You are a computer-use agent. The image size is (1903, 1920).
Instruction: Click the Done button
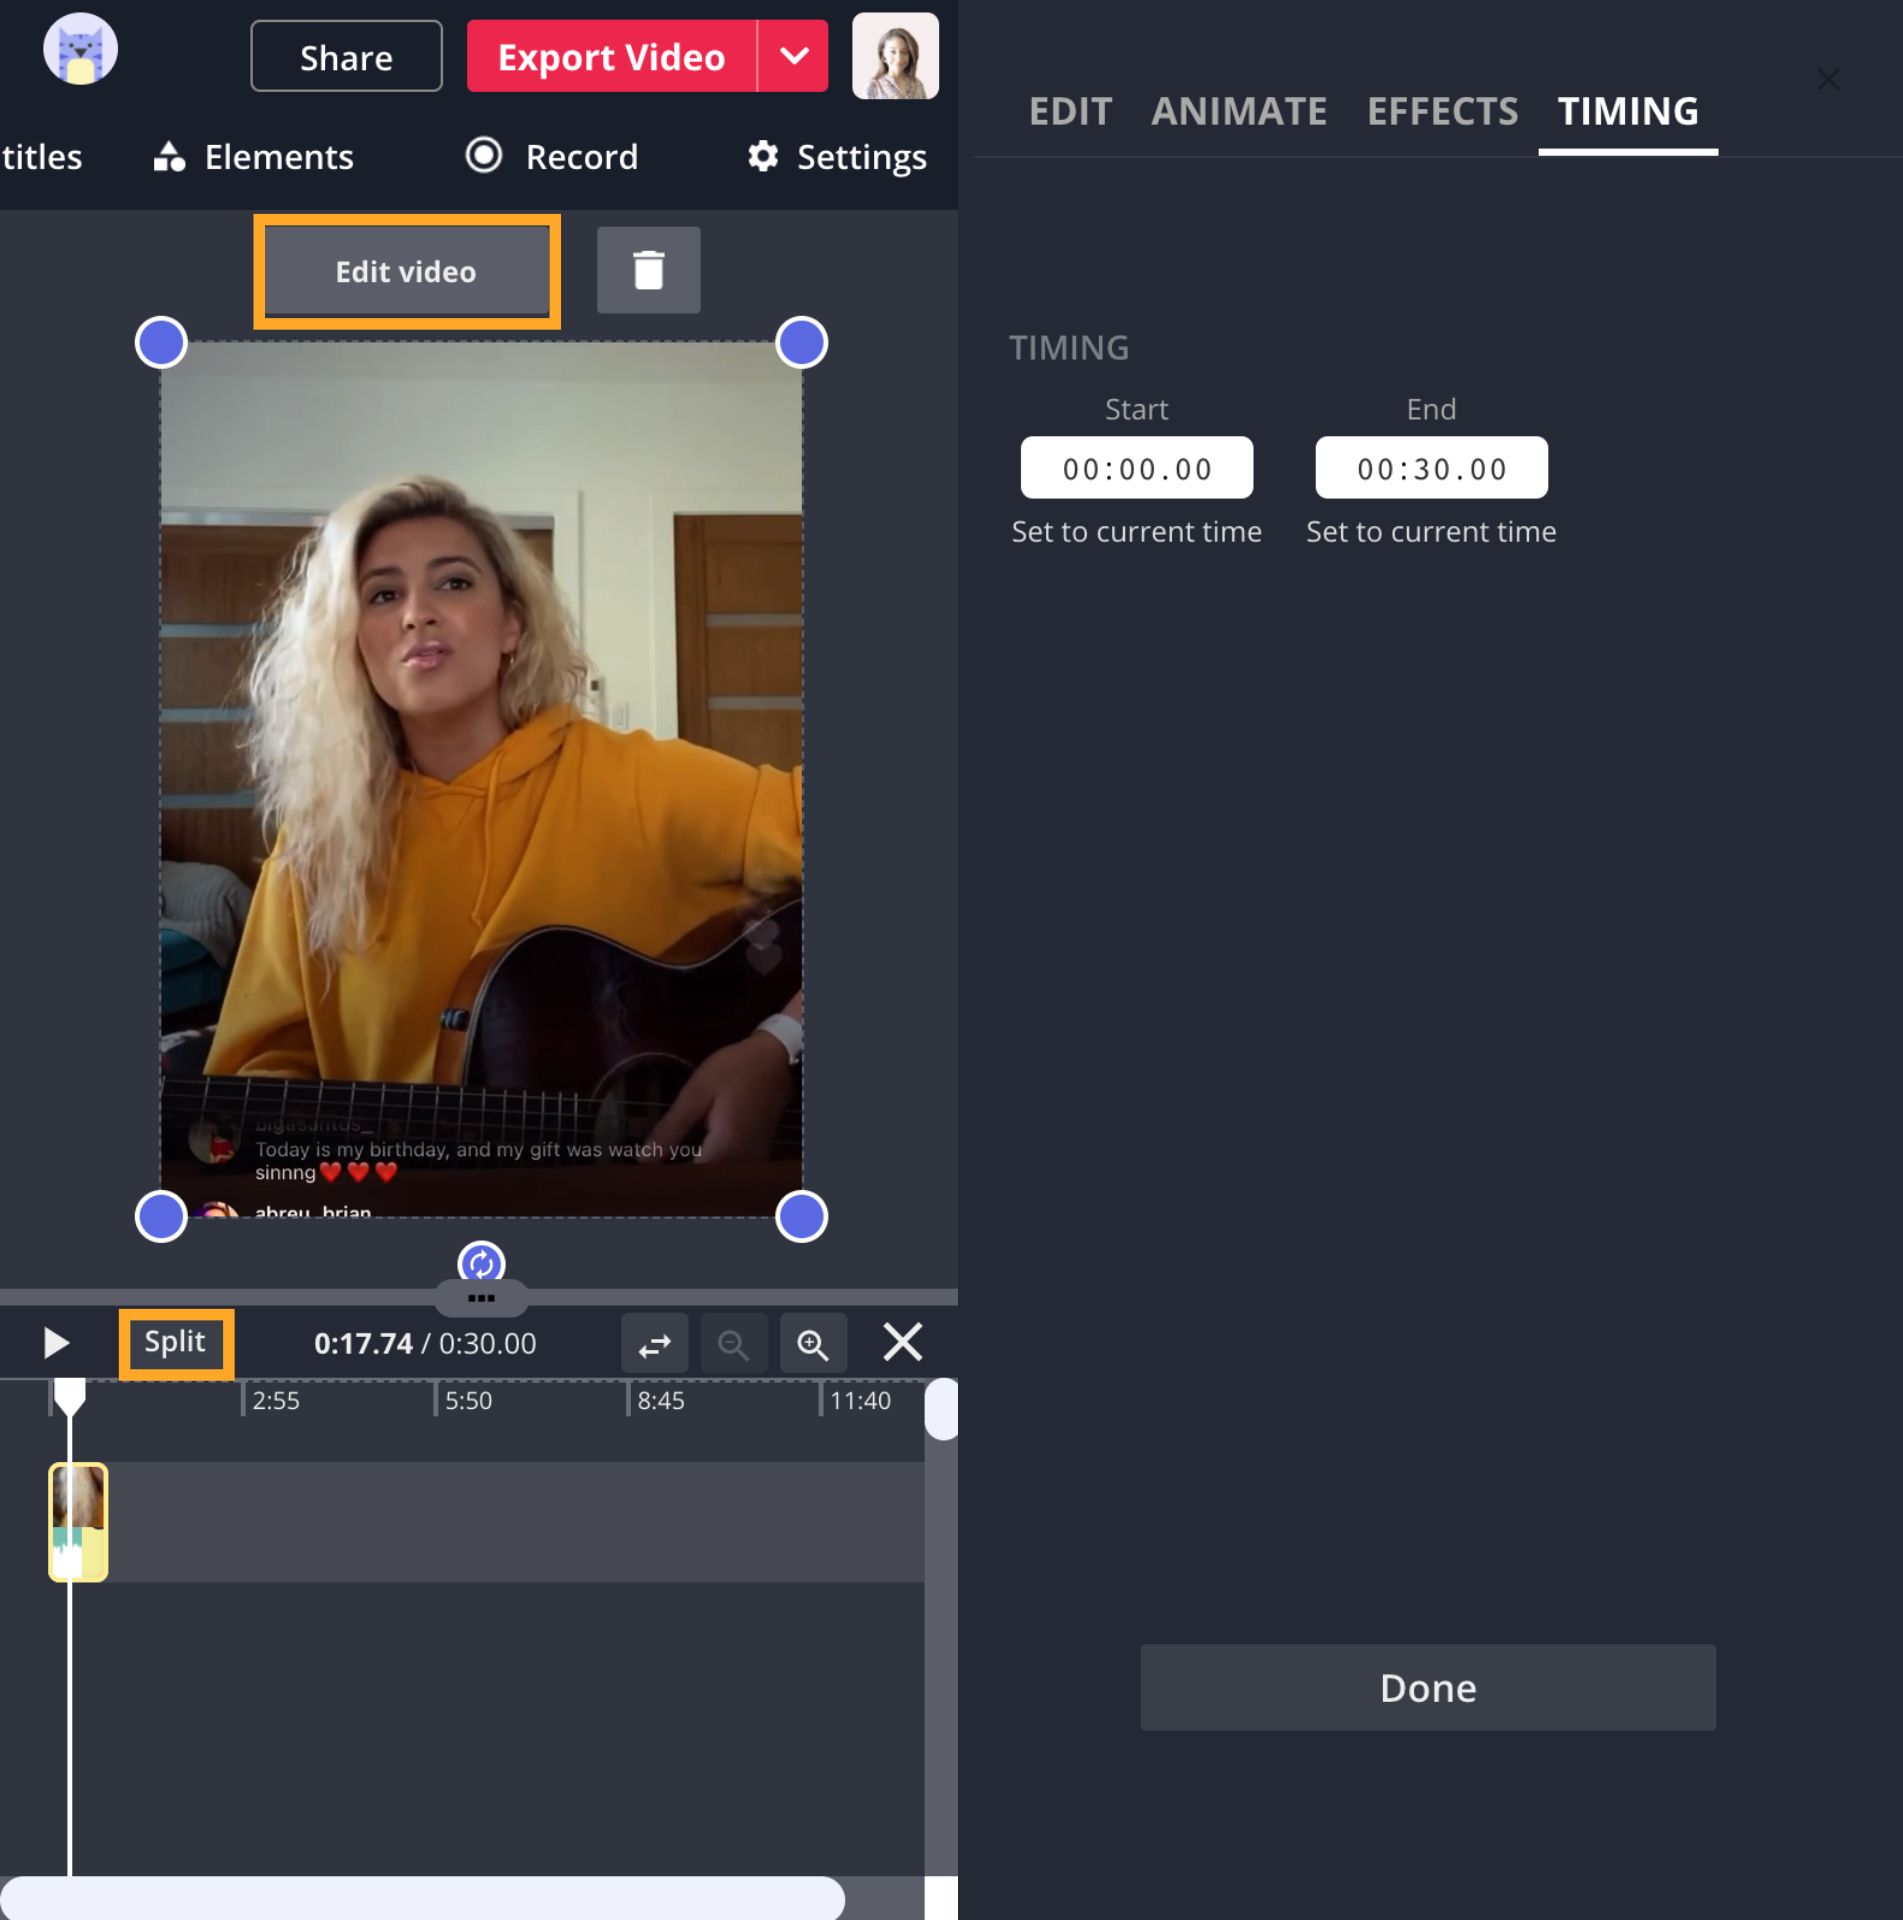tap(1427, 1688)
